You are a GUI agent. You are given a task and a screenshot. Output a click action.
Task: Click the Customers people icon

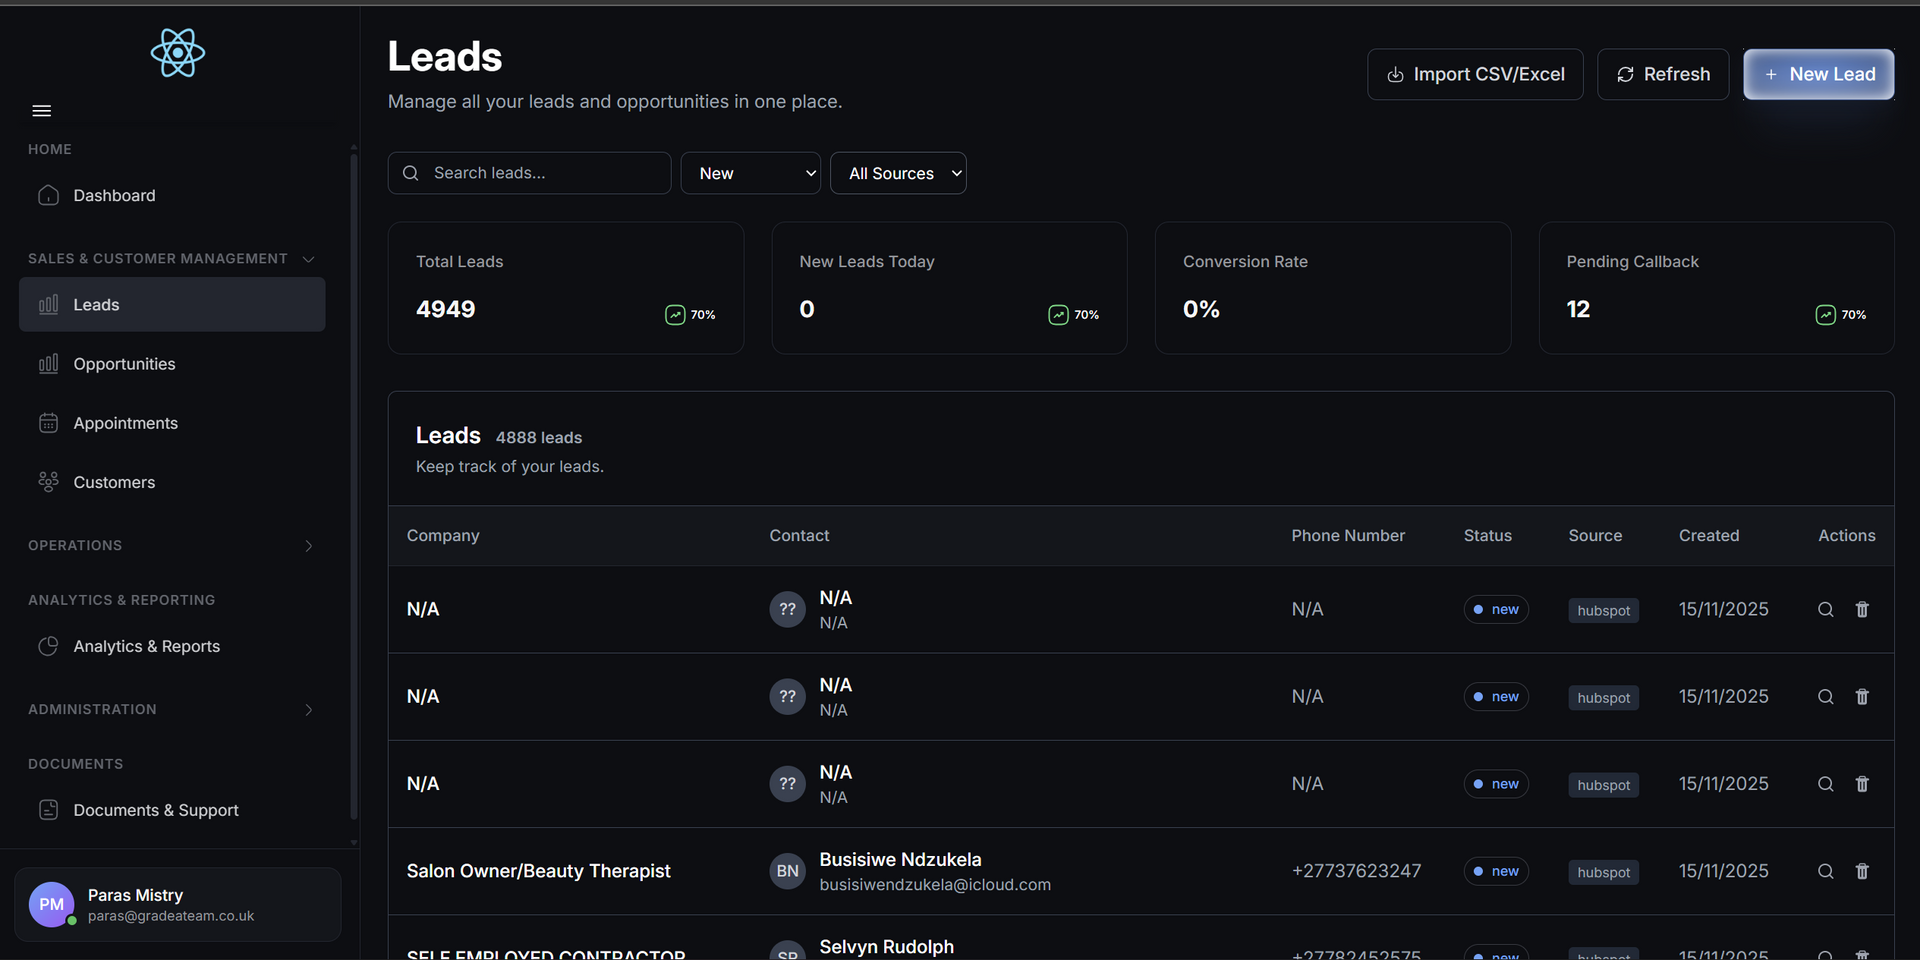pyautogui.click(x=49, y=481)
